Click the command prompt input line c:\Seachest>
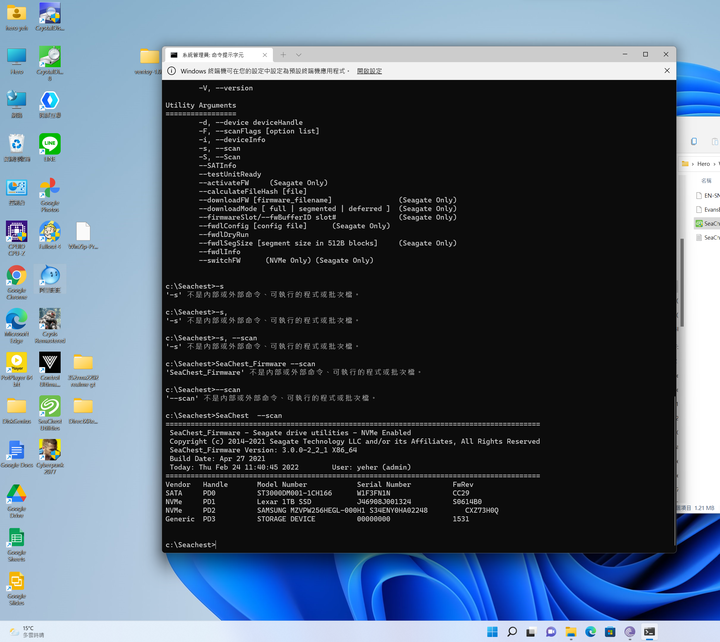This screenshot has width=720, height=642. pos(191,545)
